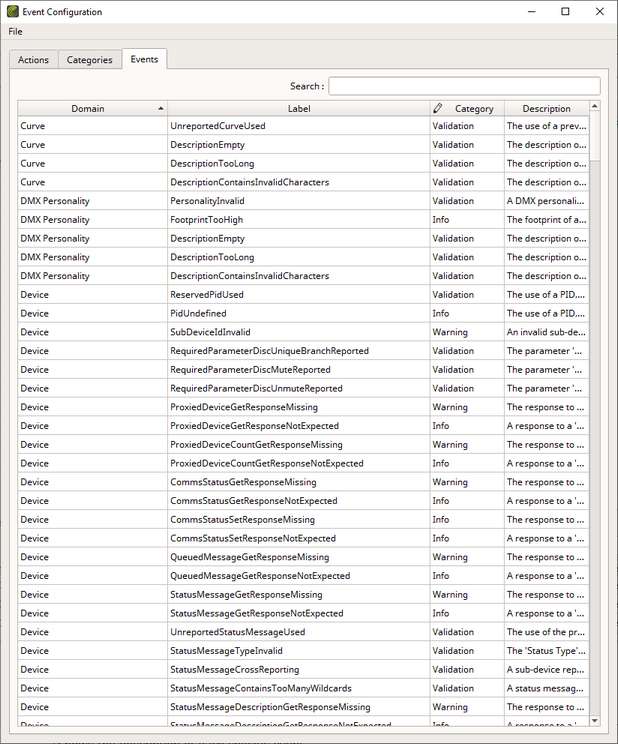This screenshot has width=618, height=744.
Task: Select StatusMessageDescriptionGetResponseMissing label cell
Action: [x=299, y=707]
